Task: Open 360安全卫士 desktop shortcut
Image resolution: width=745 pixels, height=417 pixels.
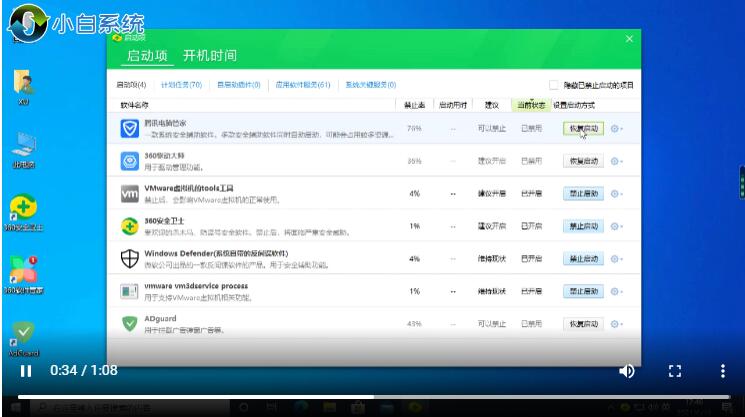Action: 23,209
